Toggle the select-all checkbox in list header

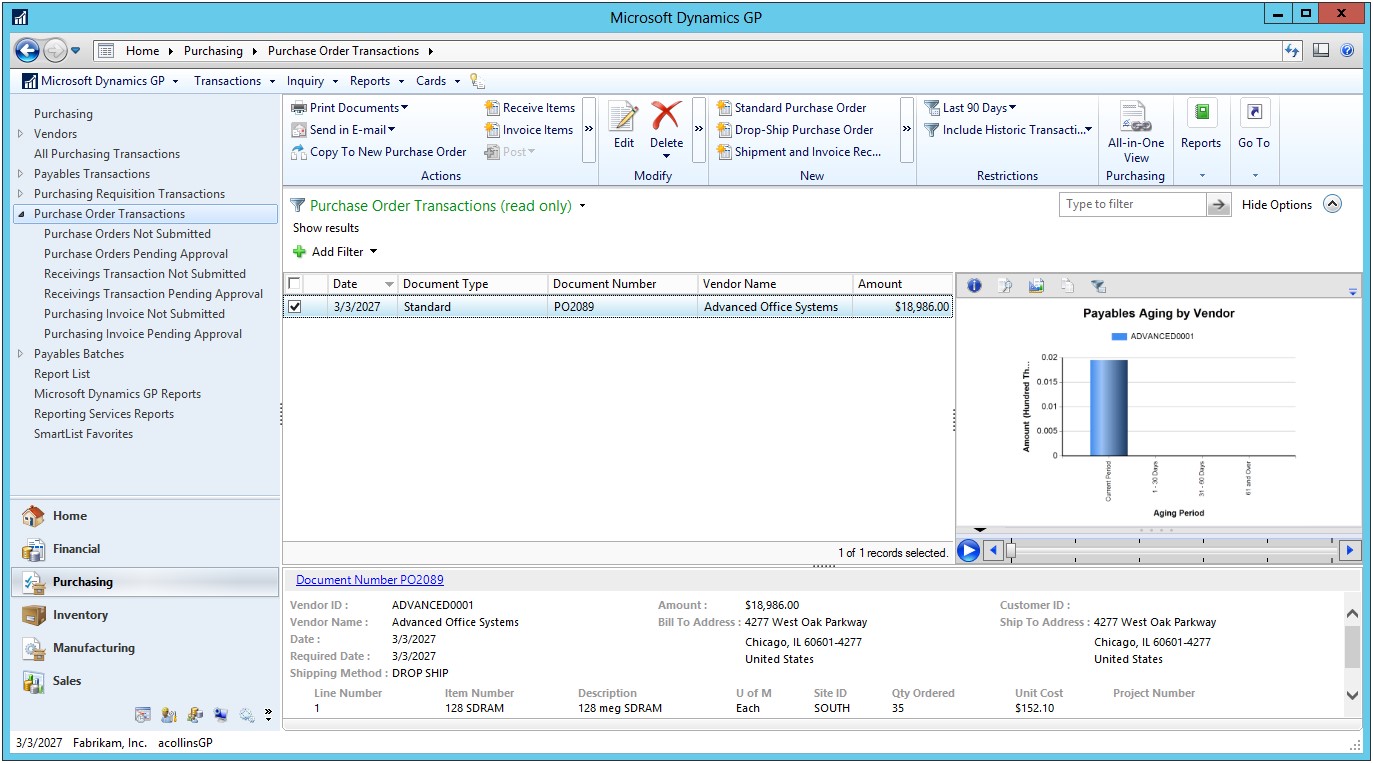pyautogui.click(x=295, y=284)
